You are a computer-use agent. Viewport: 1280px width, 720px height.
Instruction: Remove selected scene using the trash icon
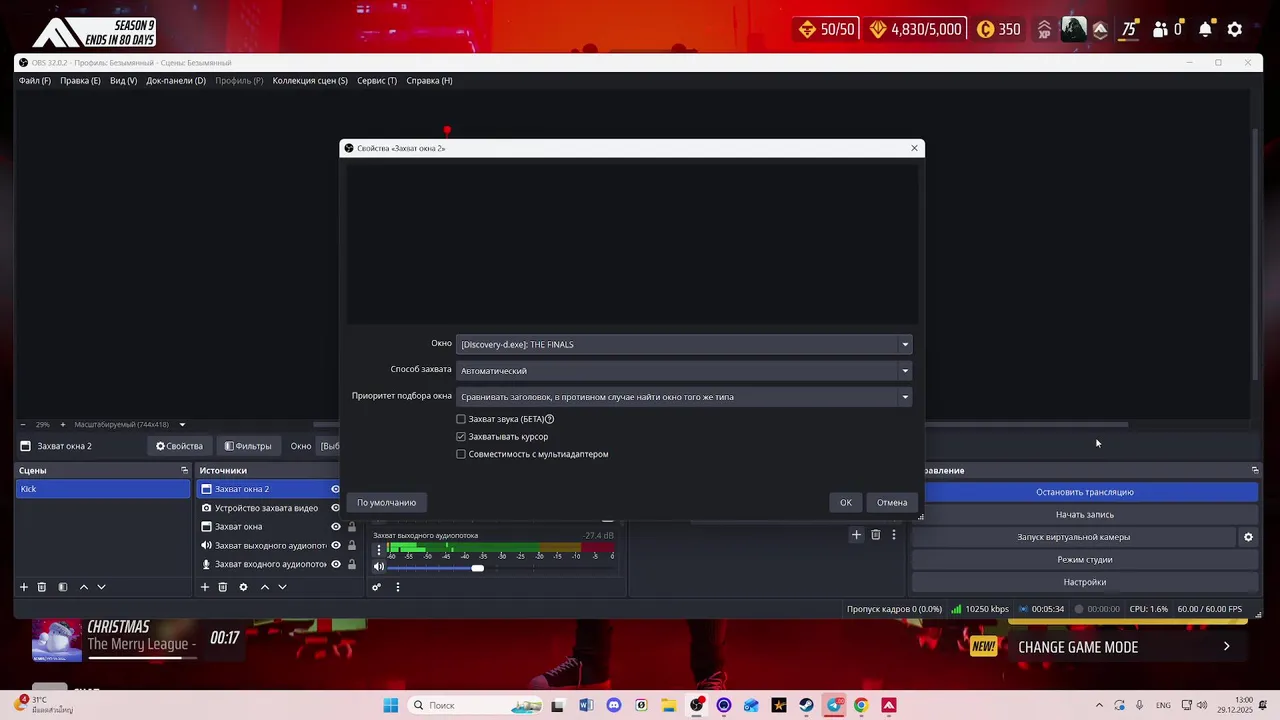click(42, 587)
